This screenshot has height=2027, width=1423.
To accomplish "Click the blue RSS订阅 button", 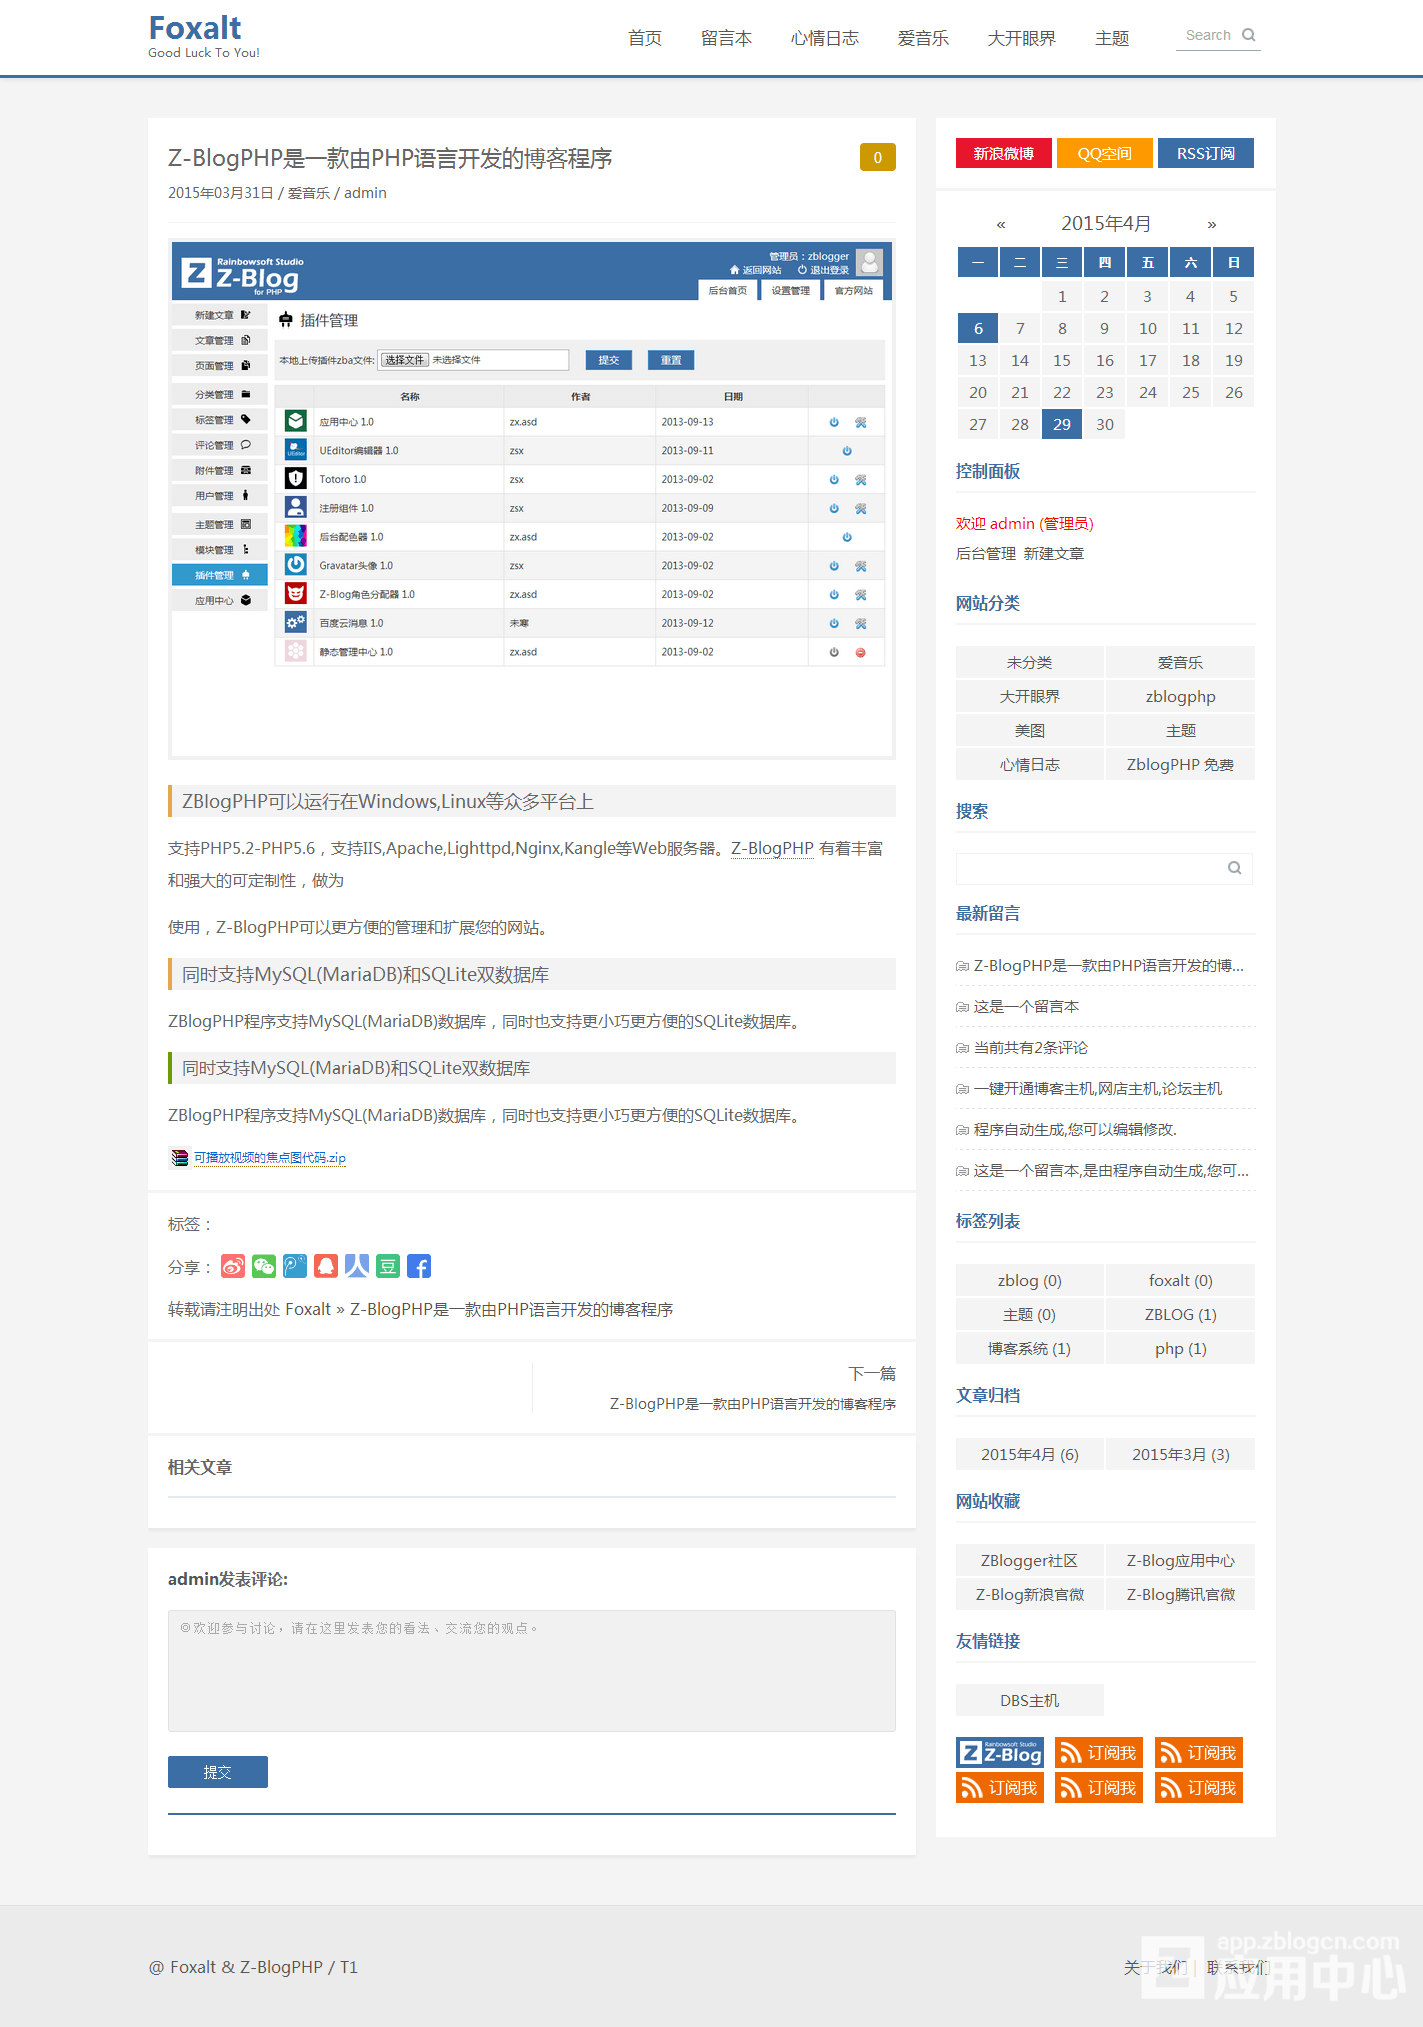I will click(1205, 153).
